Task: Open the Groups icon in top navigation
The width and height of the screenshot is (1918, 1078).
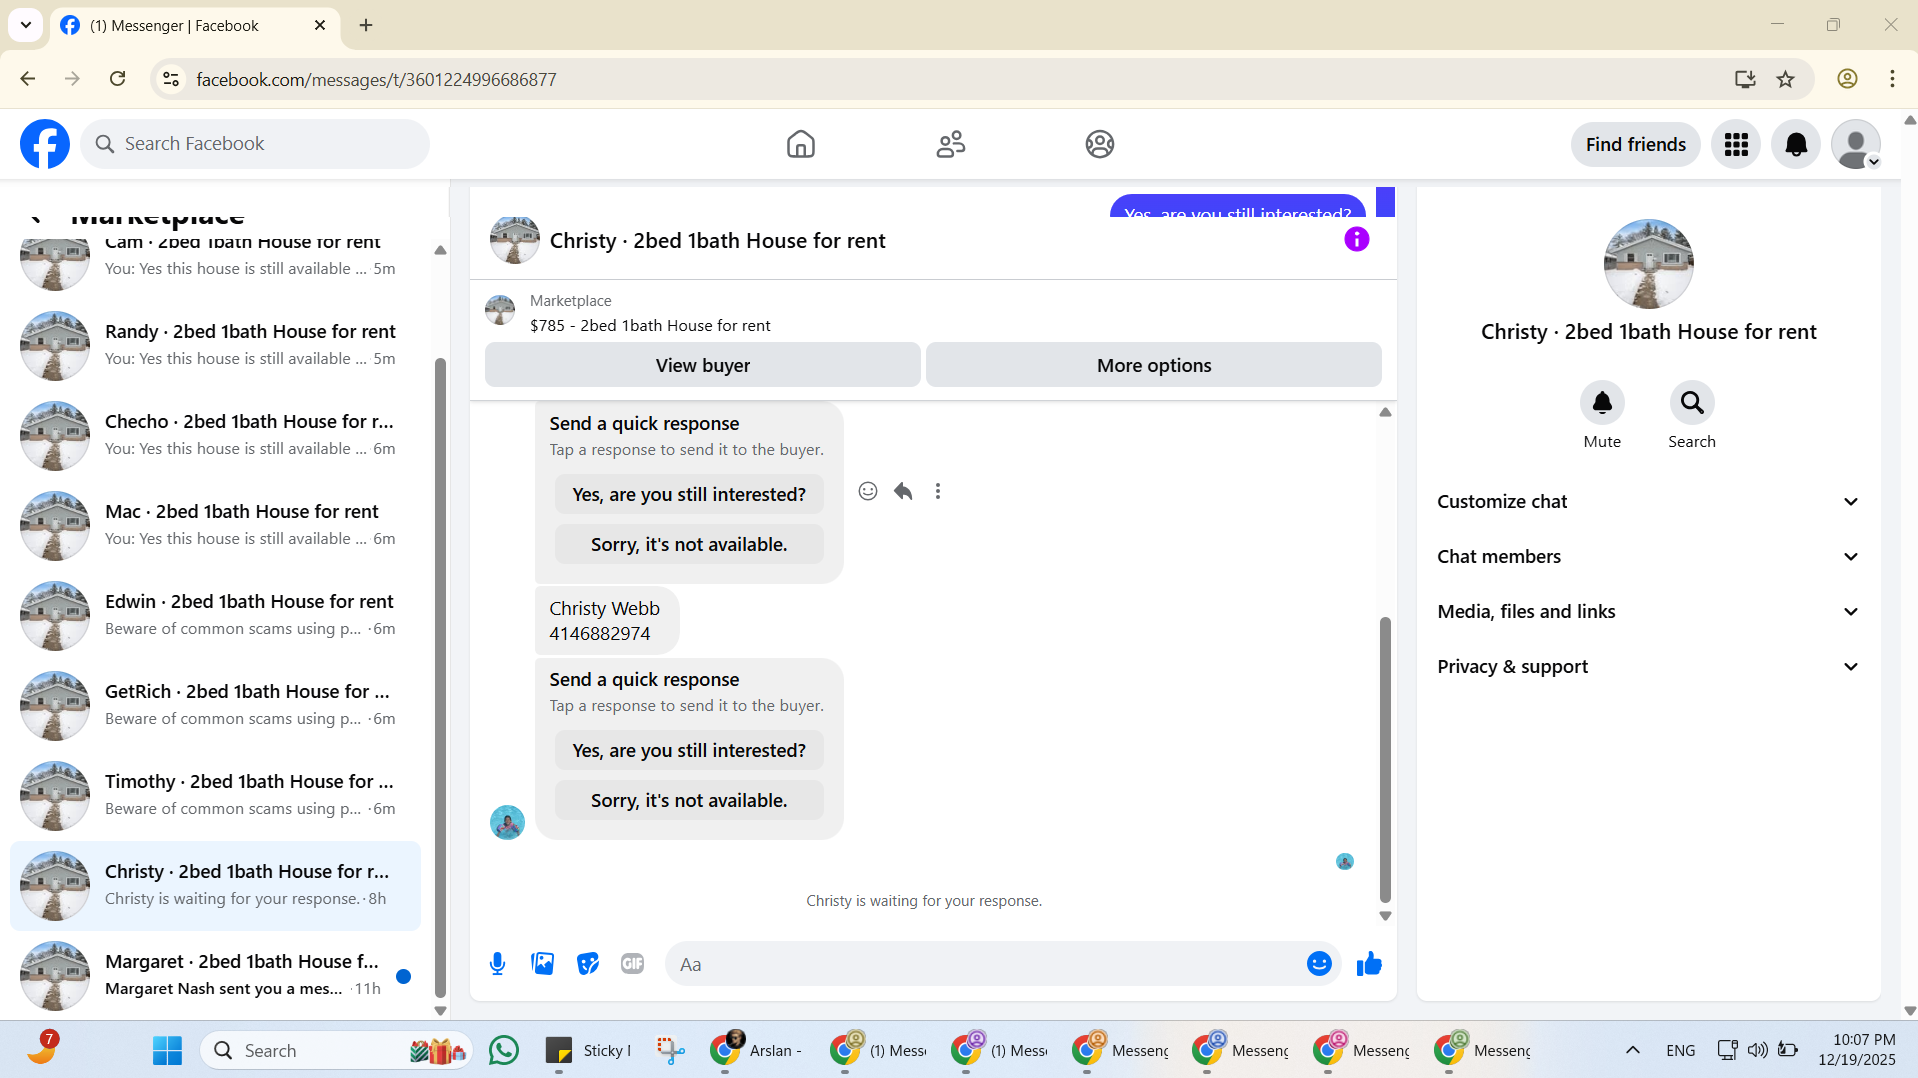Action: coord(1099,144)
